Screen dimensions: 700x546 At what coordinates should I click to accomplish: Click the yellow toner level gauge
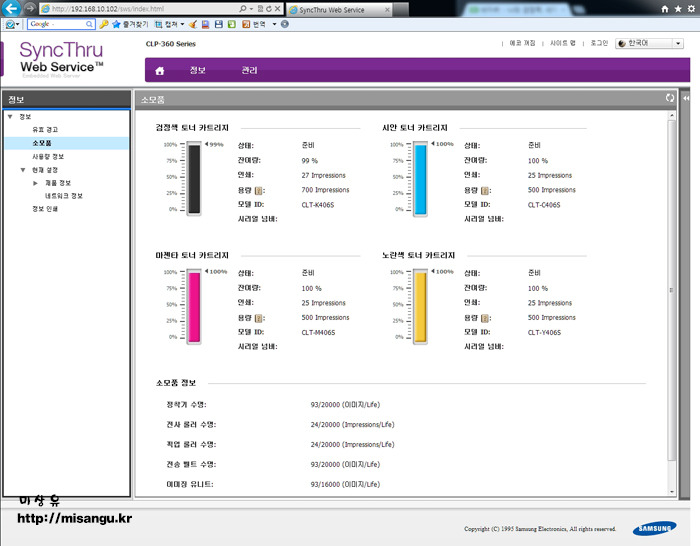[x=420, y=306]
